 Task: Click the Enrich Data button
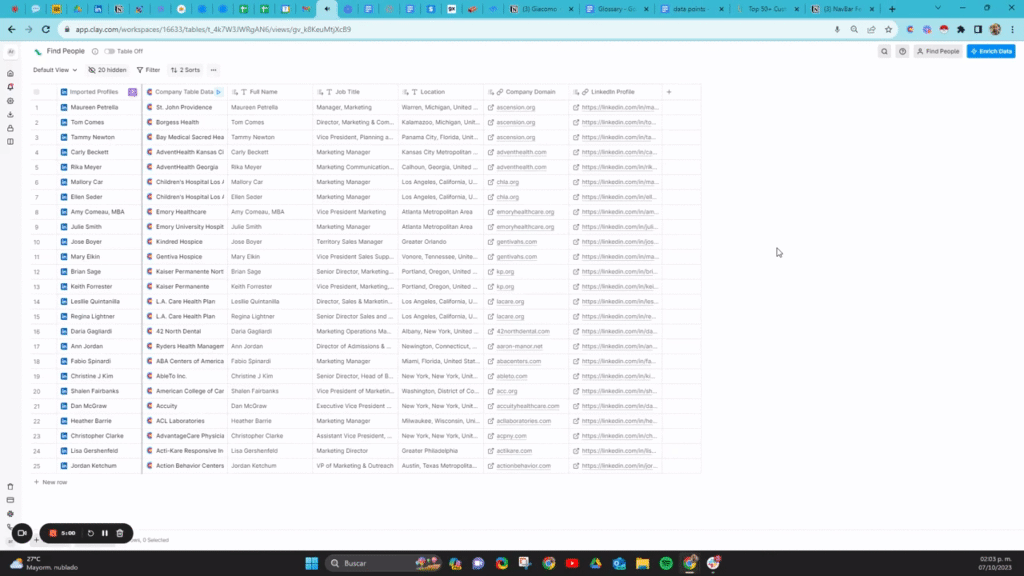(991, 51)
